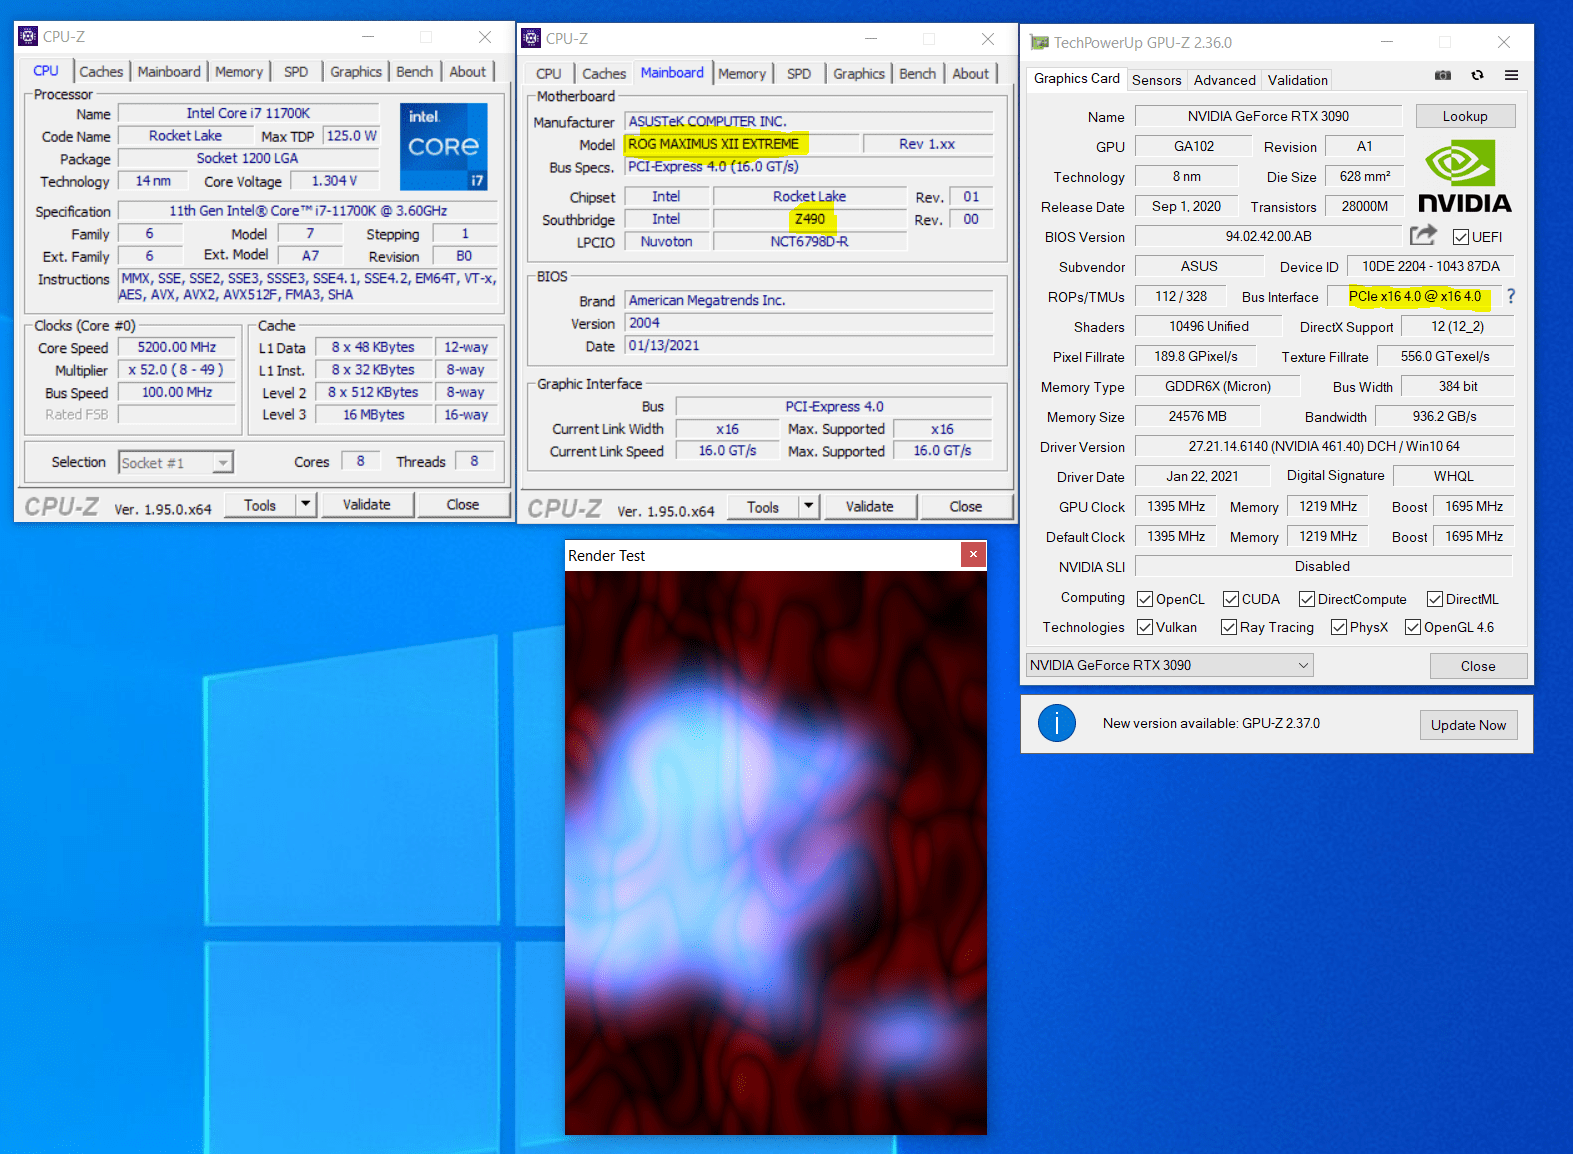Click the Core Voltage 1.304 V value
The height and width of the screenshot is (1154, 1573).
point(334,180)
